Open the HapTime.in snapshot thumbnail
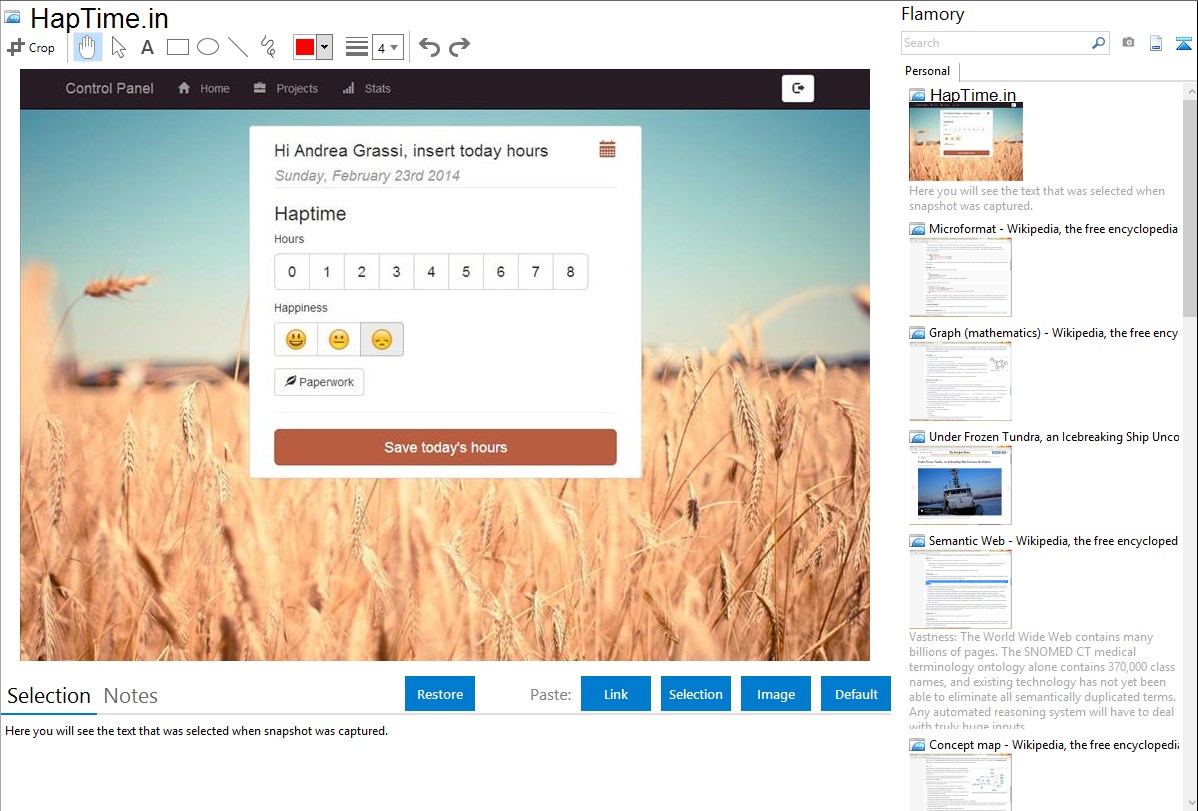The width and height of the screenshot is (1198, 811). pos(966,142)
